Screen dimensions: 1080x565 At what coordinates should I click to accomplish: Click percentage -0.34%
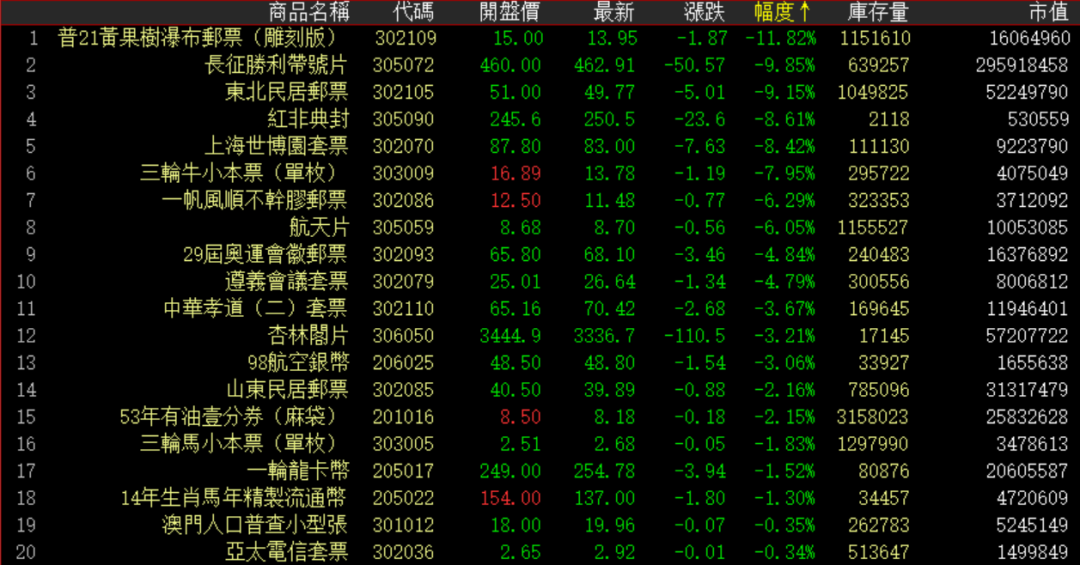[x=785, y=552]
